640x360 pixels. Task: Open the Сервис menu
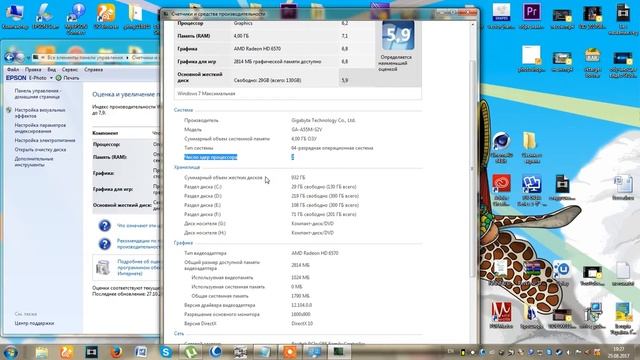click(x=70, y=69)
